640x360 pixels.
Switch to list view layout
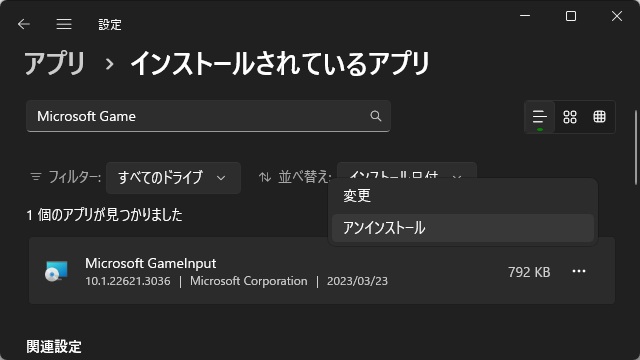click(540, 117)
